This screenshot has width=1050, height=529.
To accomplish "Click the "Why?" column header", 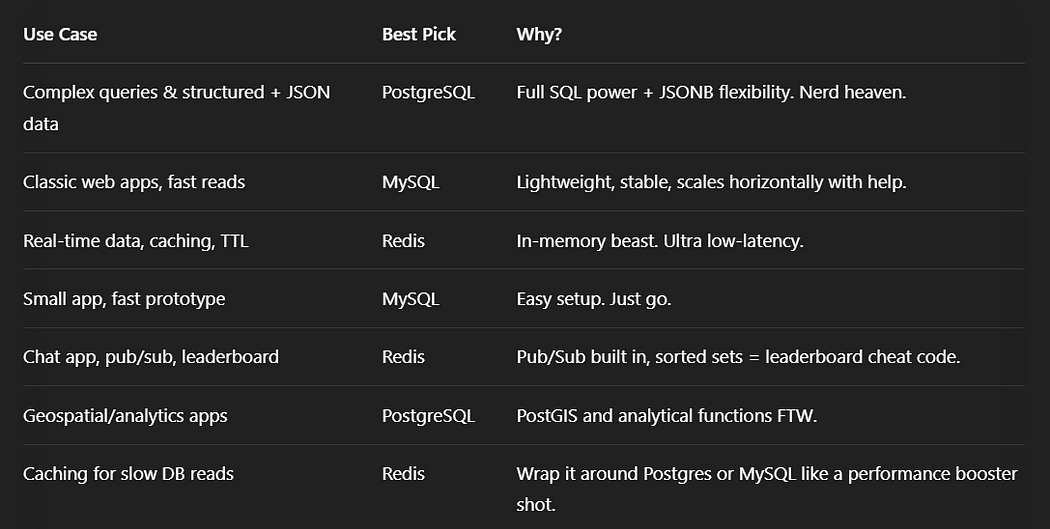I will [539, 34].
